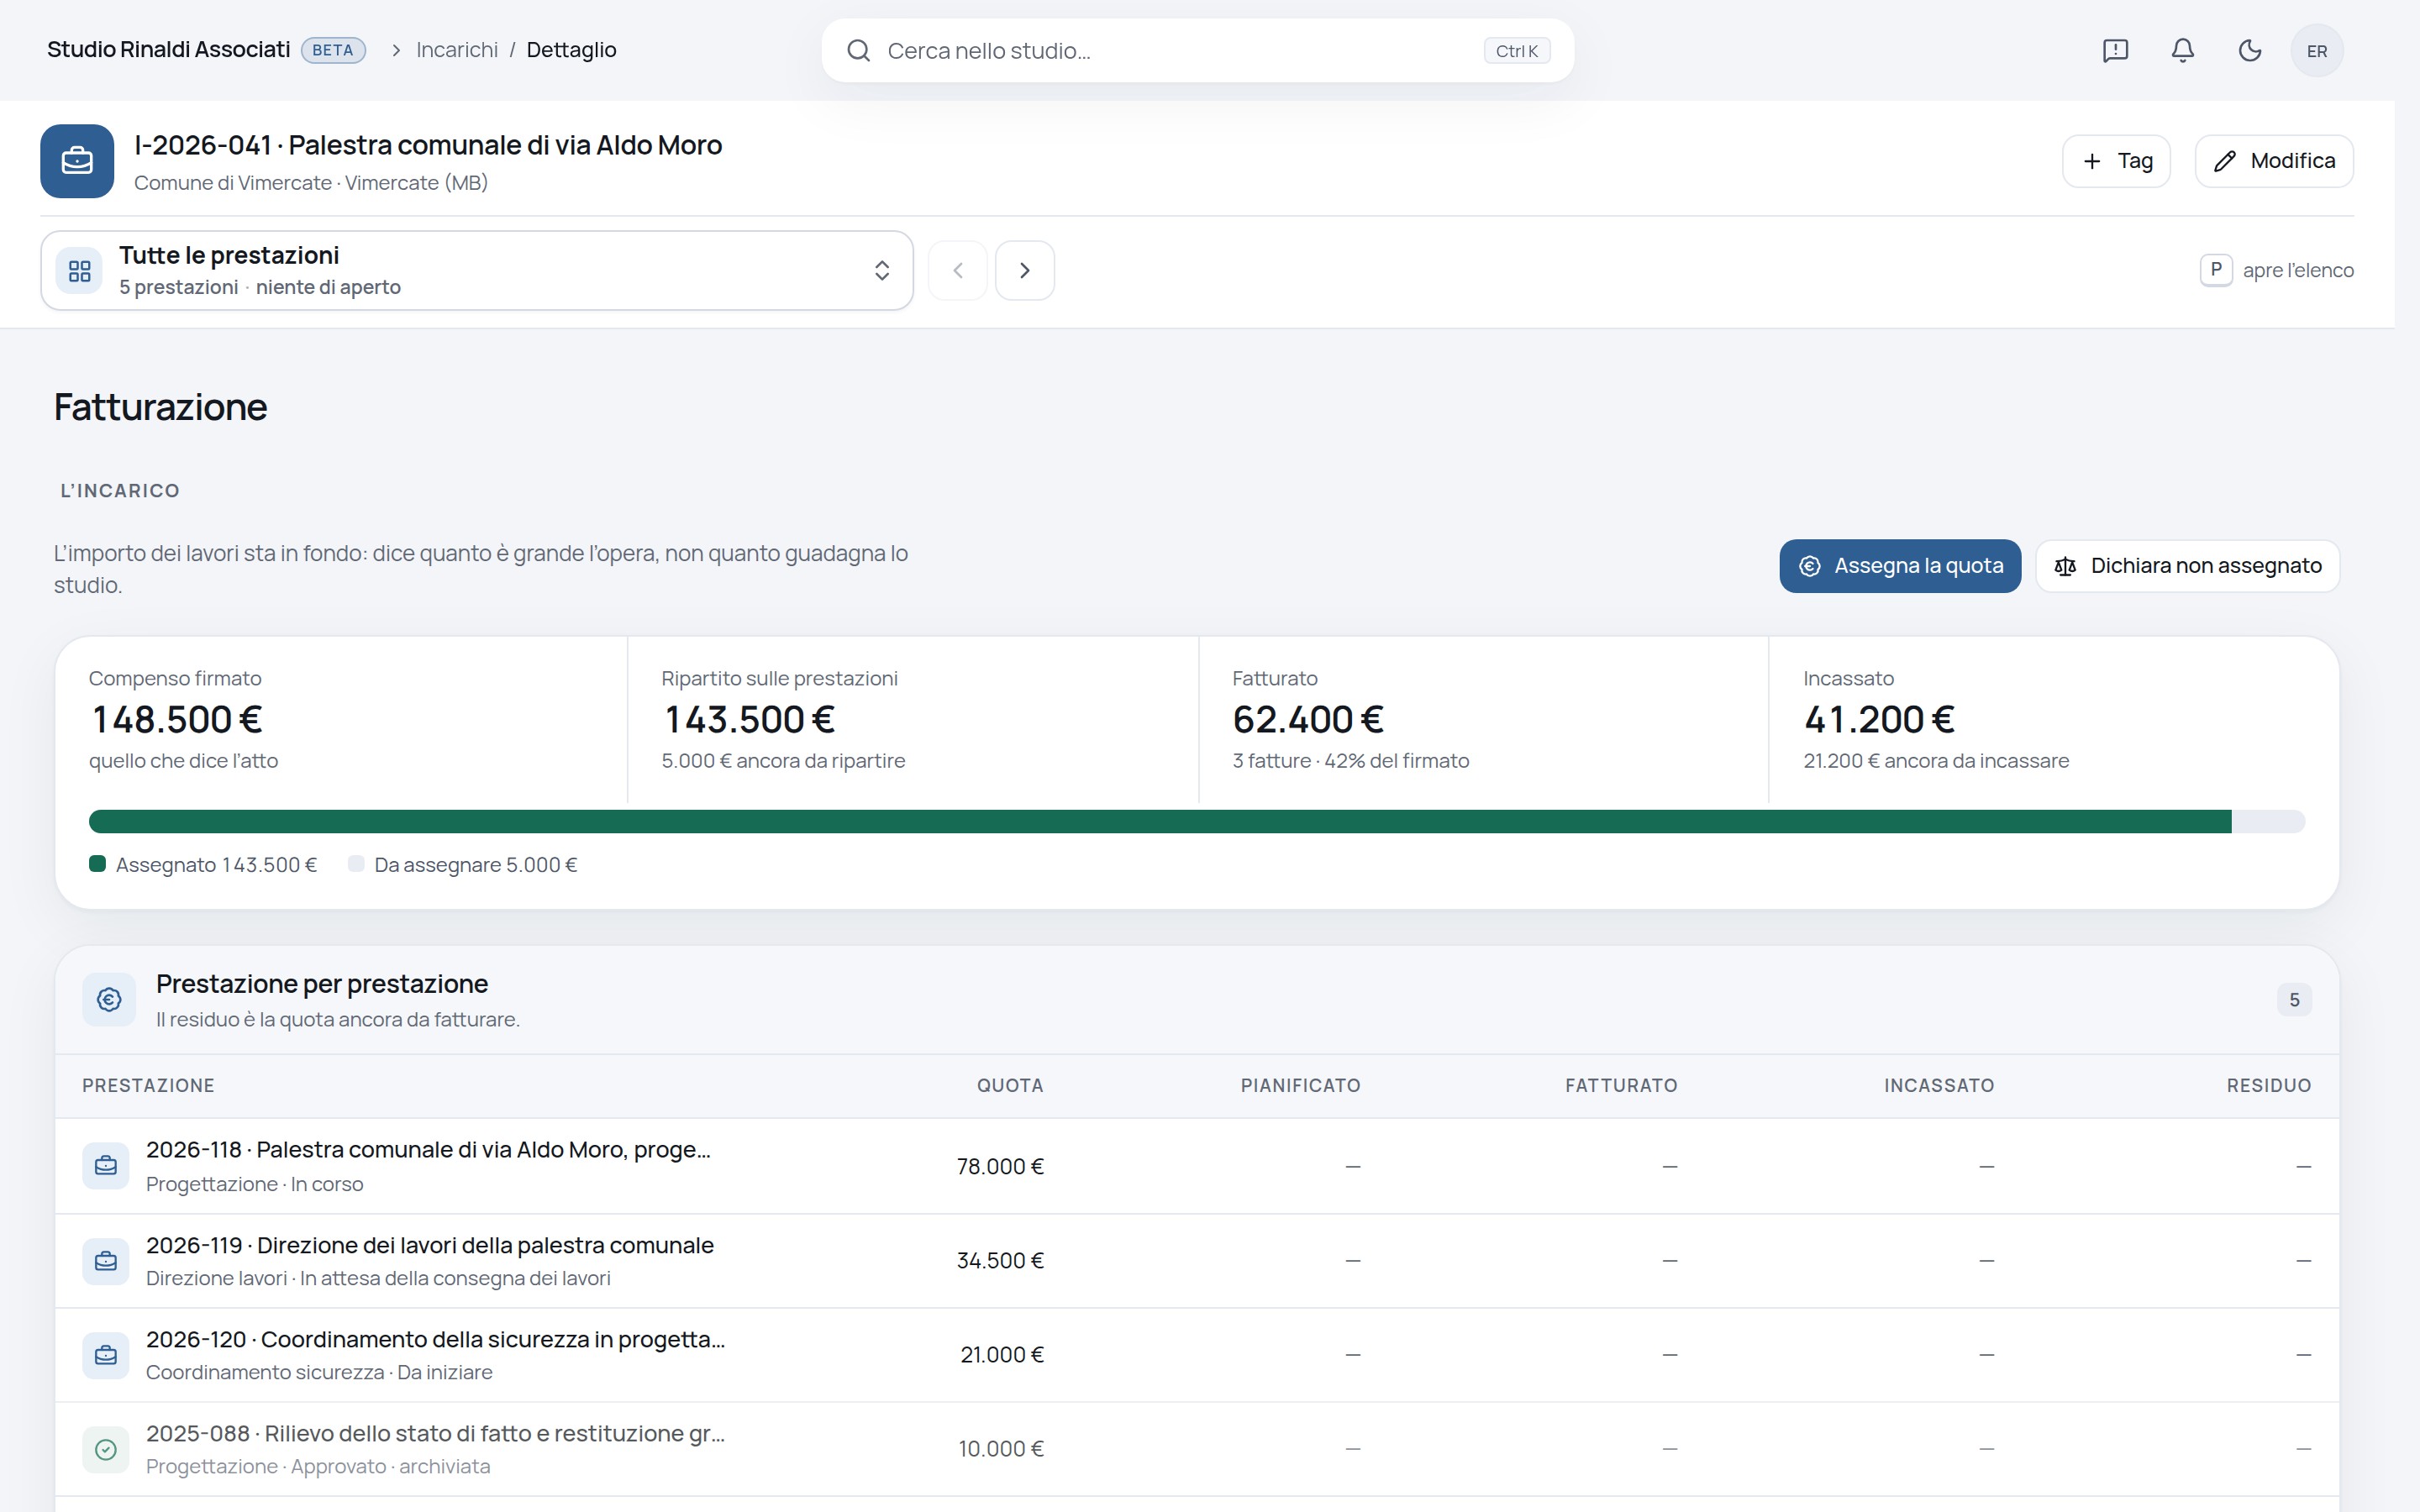Click the QUOTA column header

[x=1010, y=1086]
